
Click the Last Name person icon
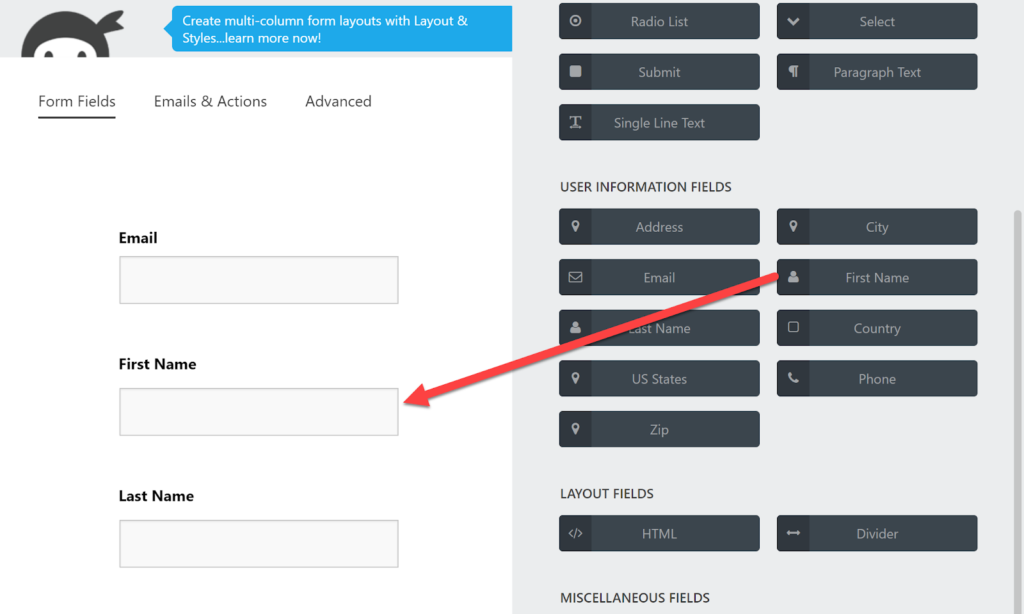(x=575, y=327)
